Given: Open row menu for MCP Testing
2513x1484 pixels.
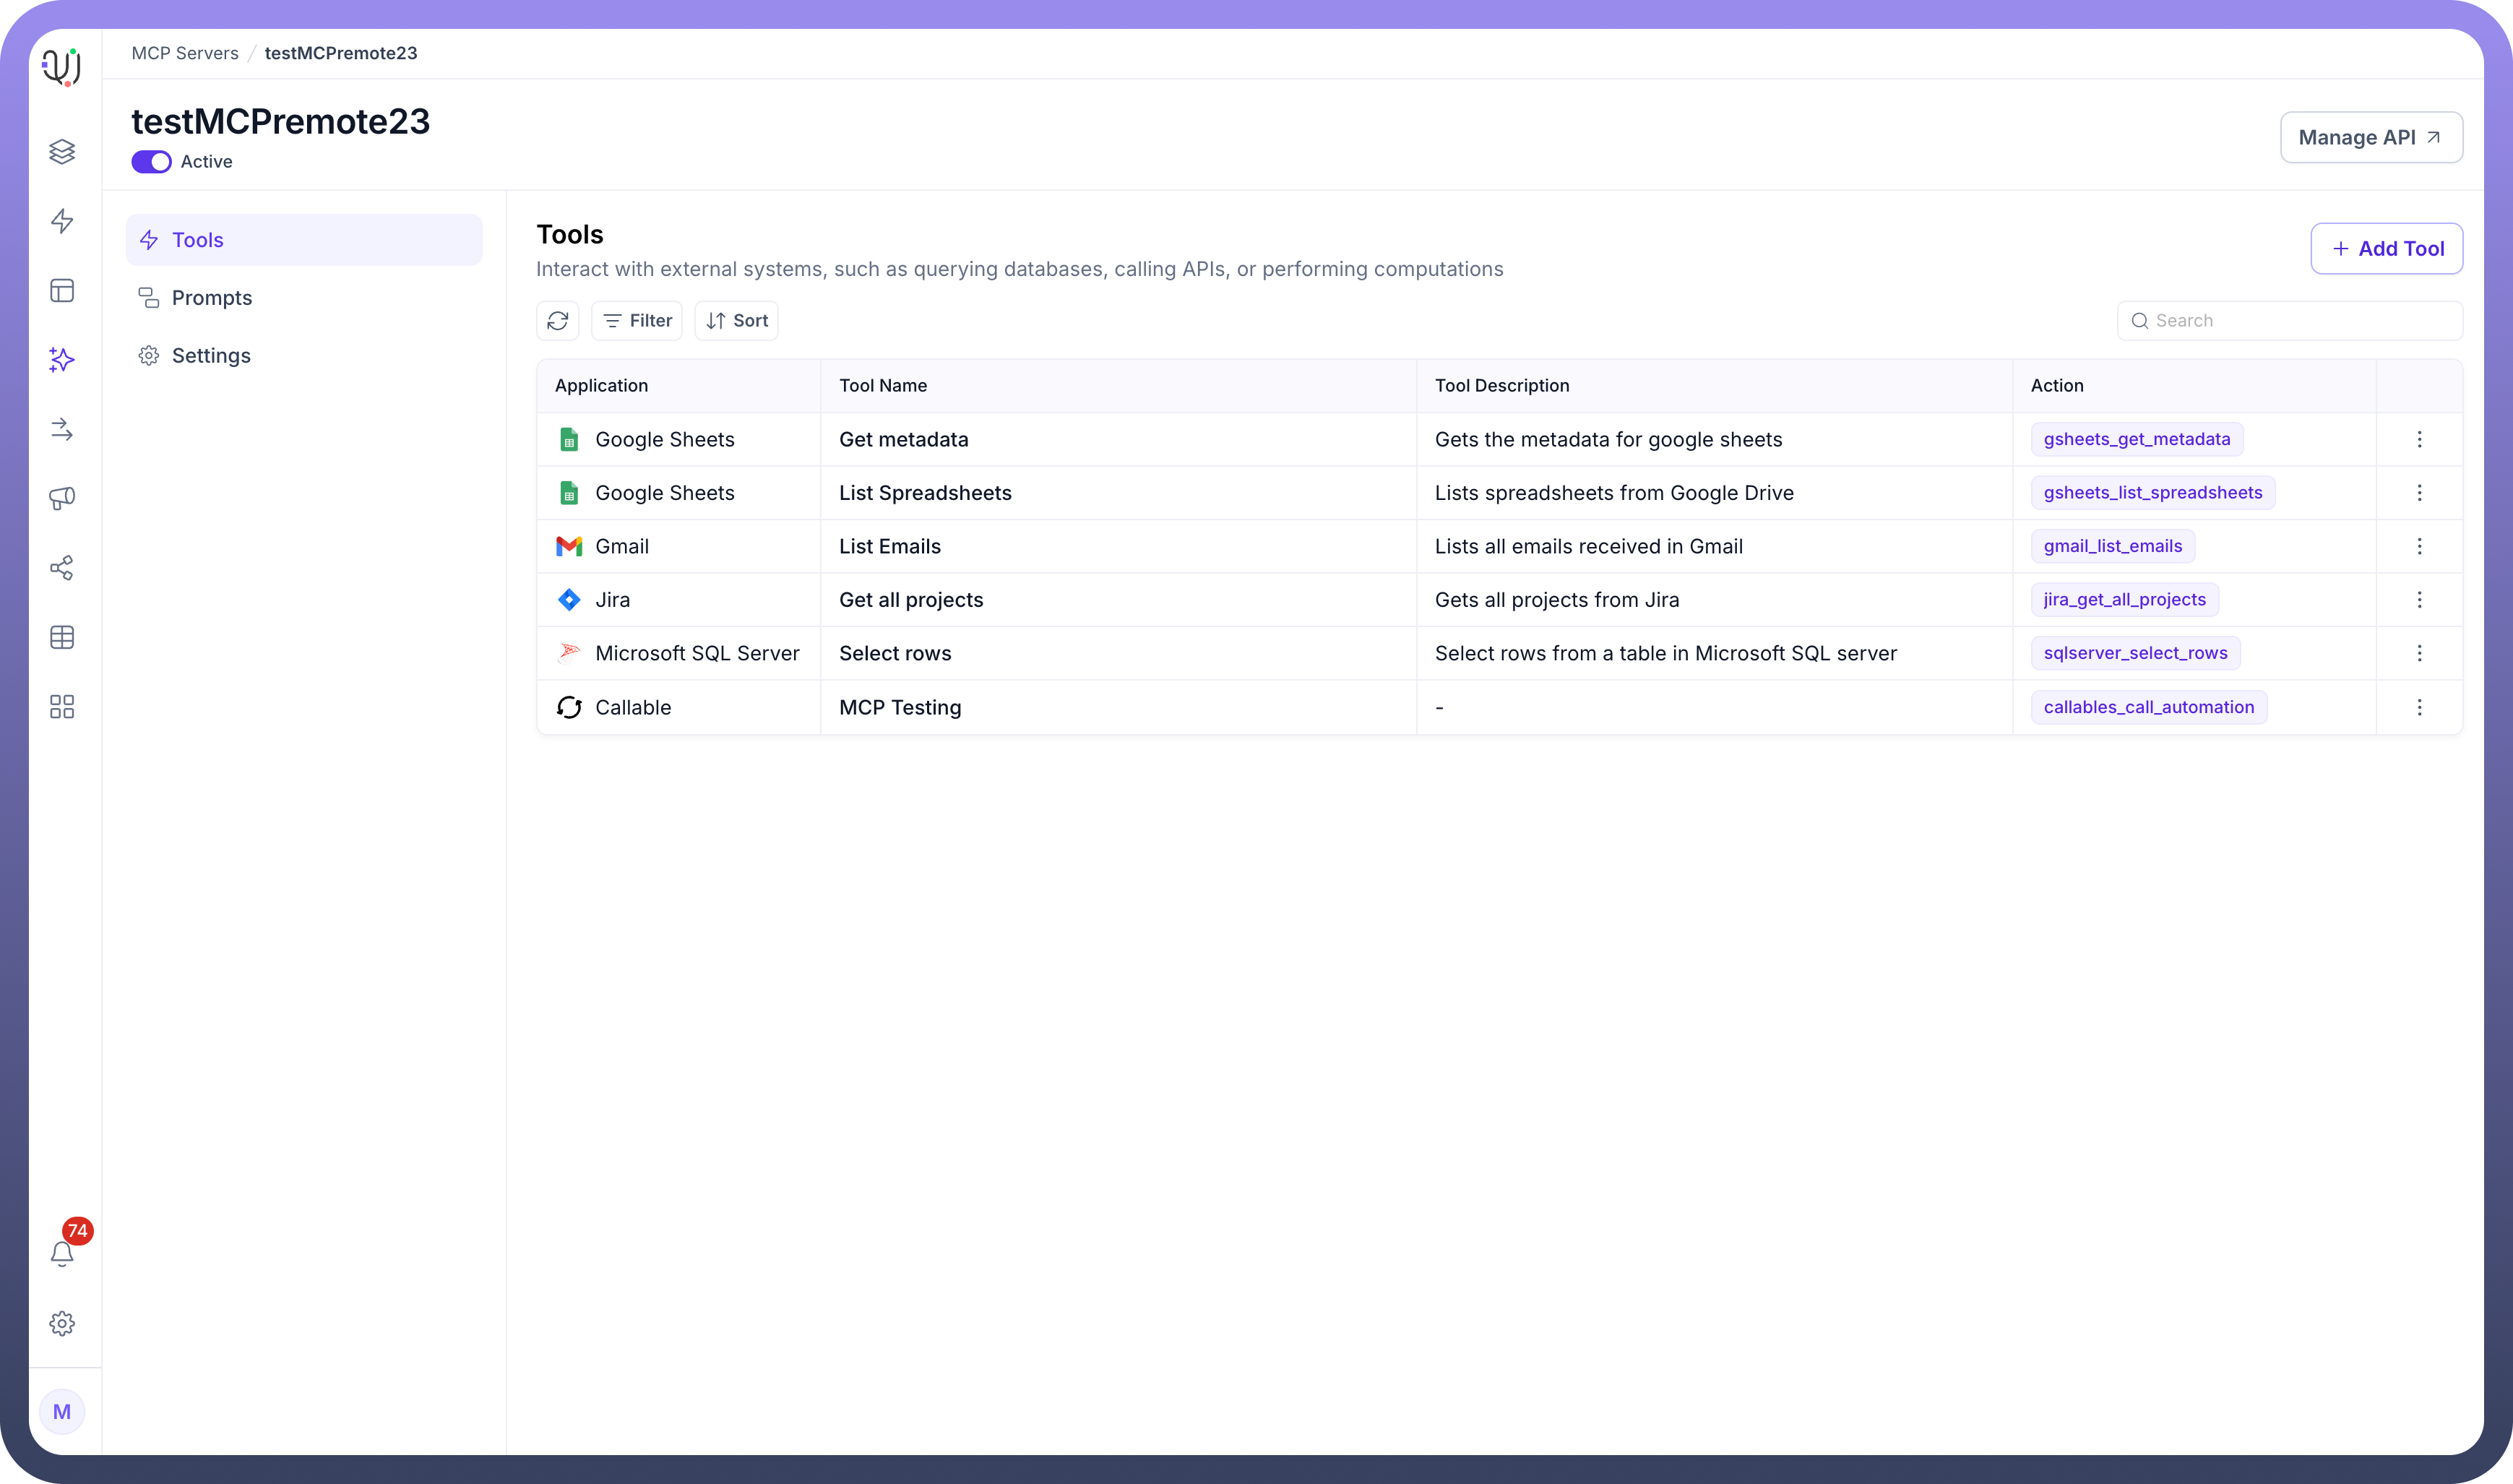Looking at the screenshot, I should click(2419, 707).
